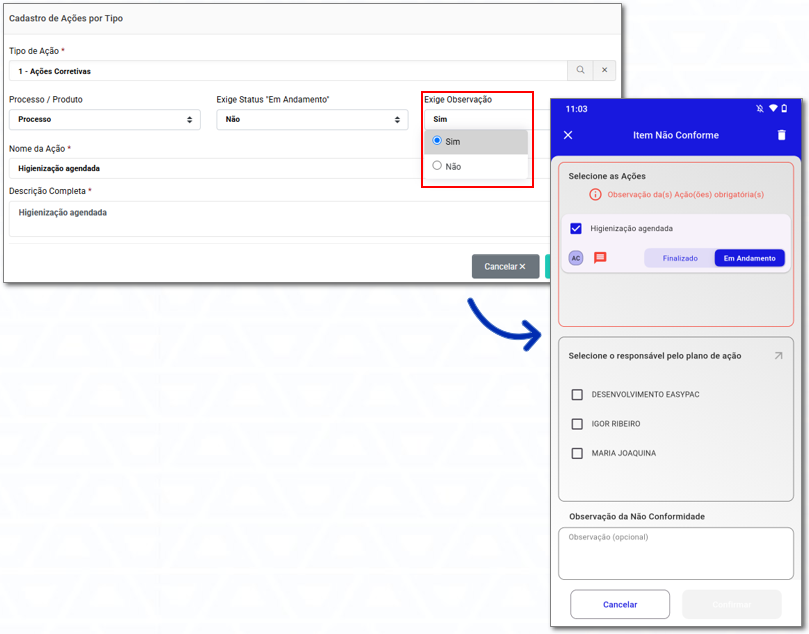Click the Cancelar X button in web form
Viewport: 809px width, 634px height.
tap(505, 266)
